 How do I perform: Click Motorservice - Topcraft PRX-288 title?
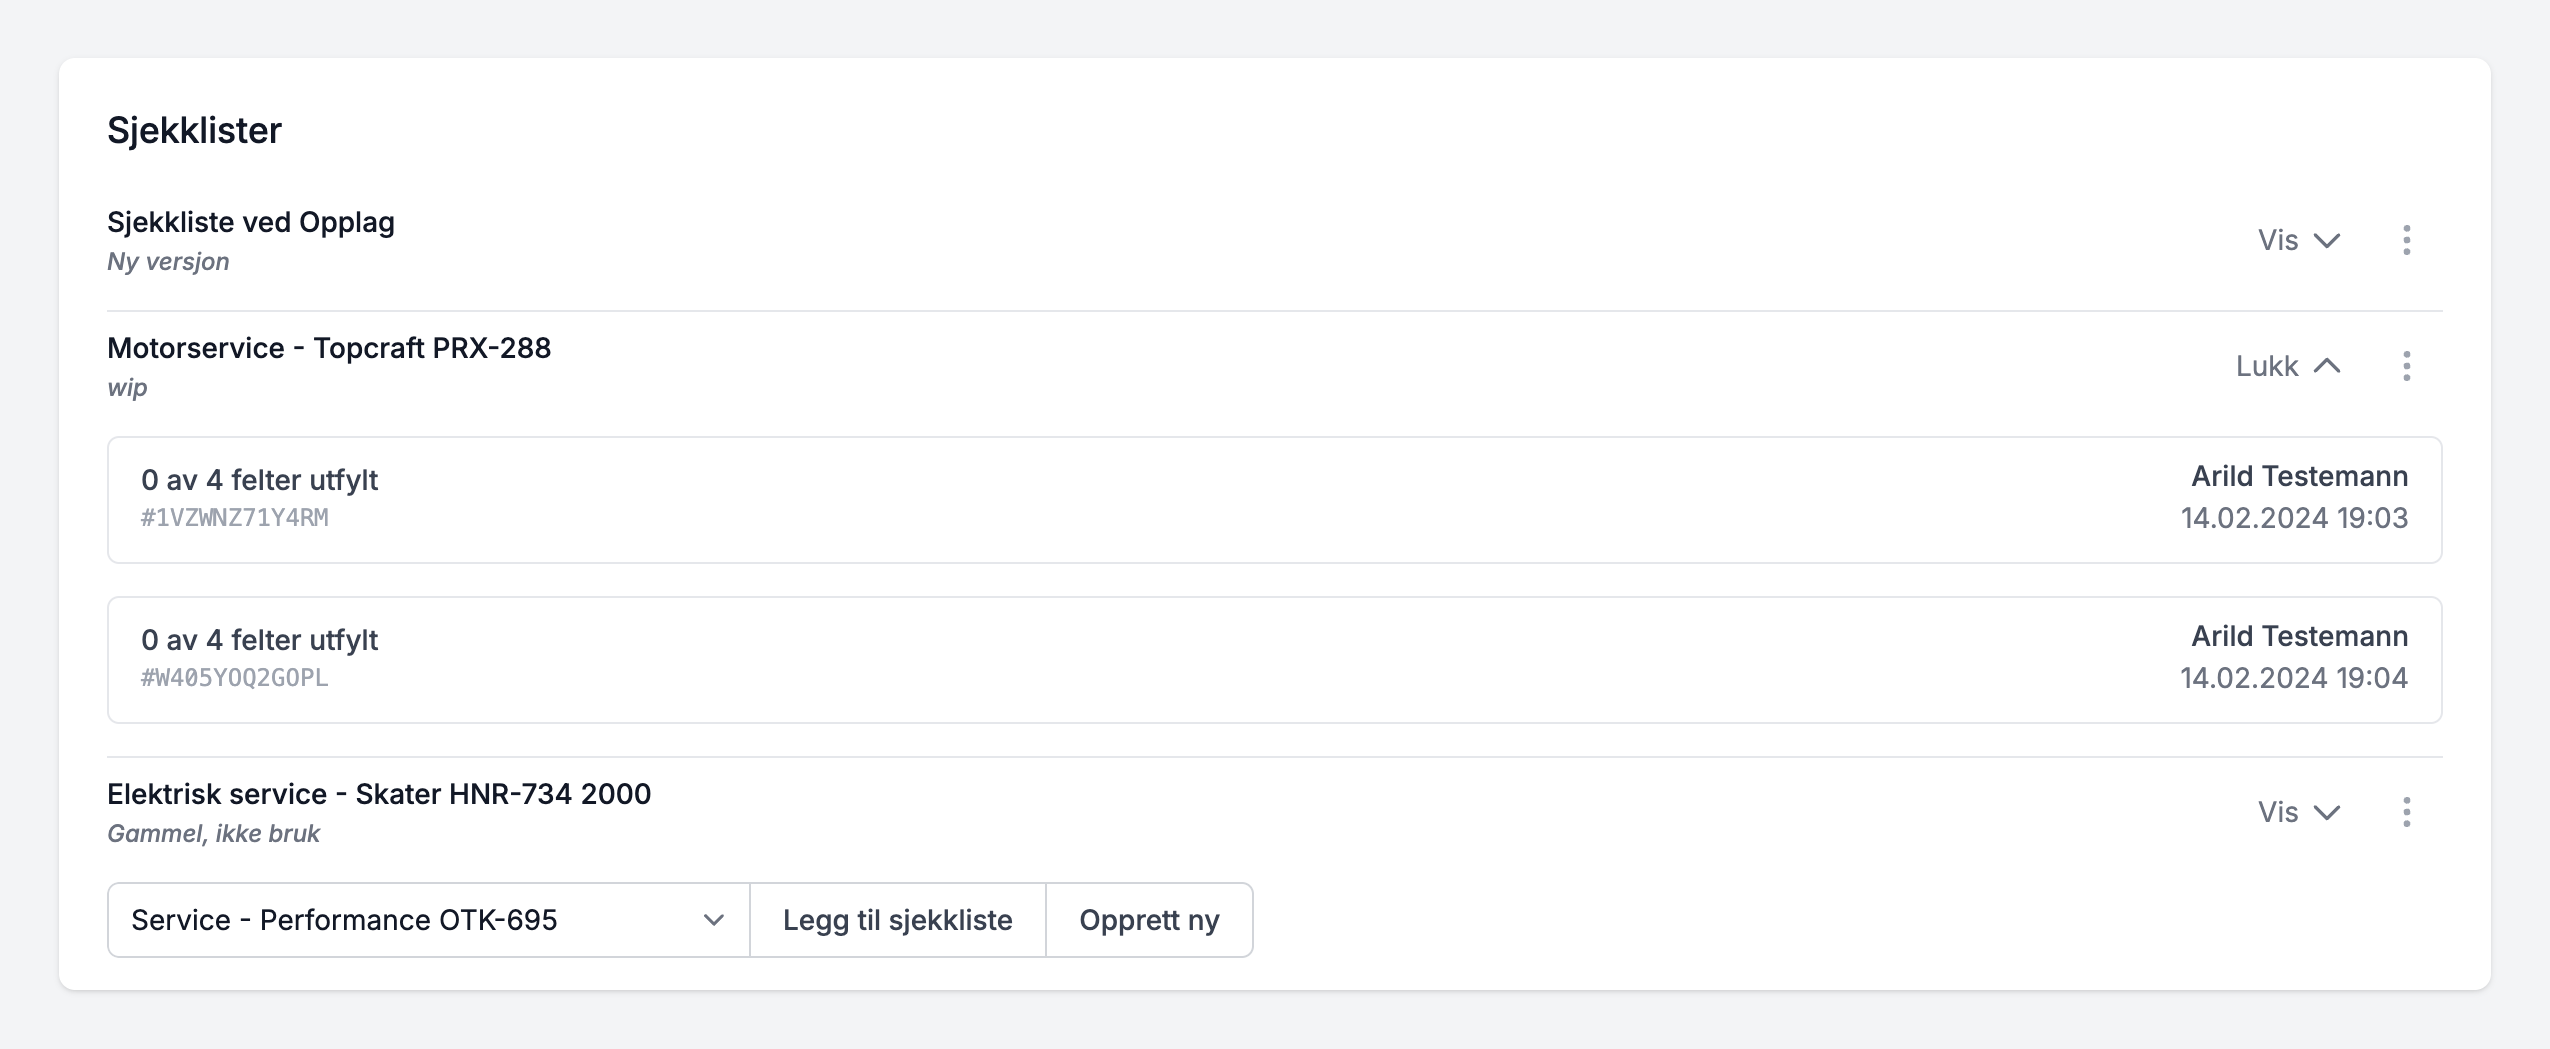[329, 348]
